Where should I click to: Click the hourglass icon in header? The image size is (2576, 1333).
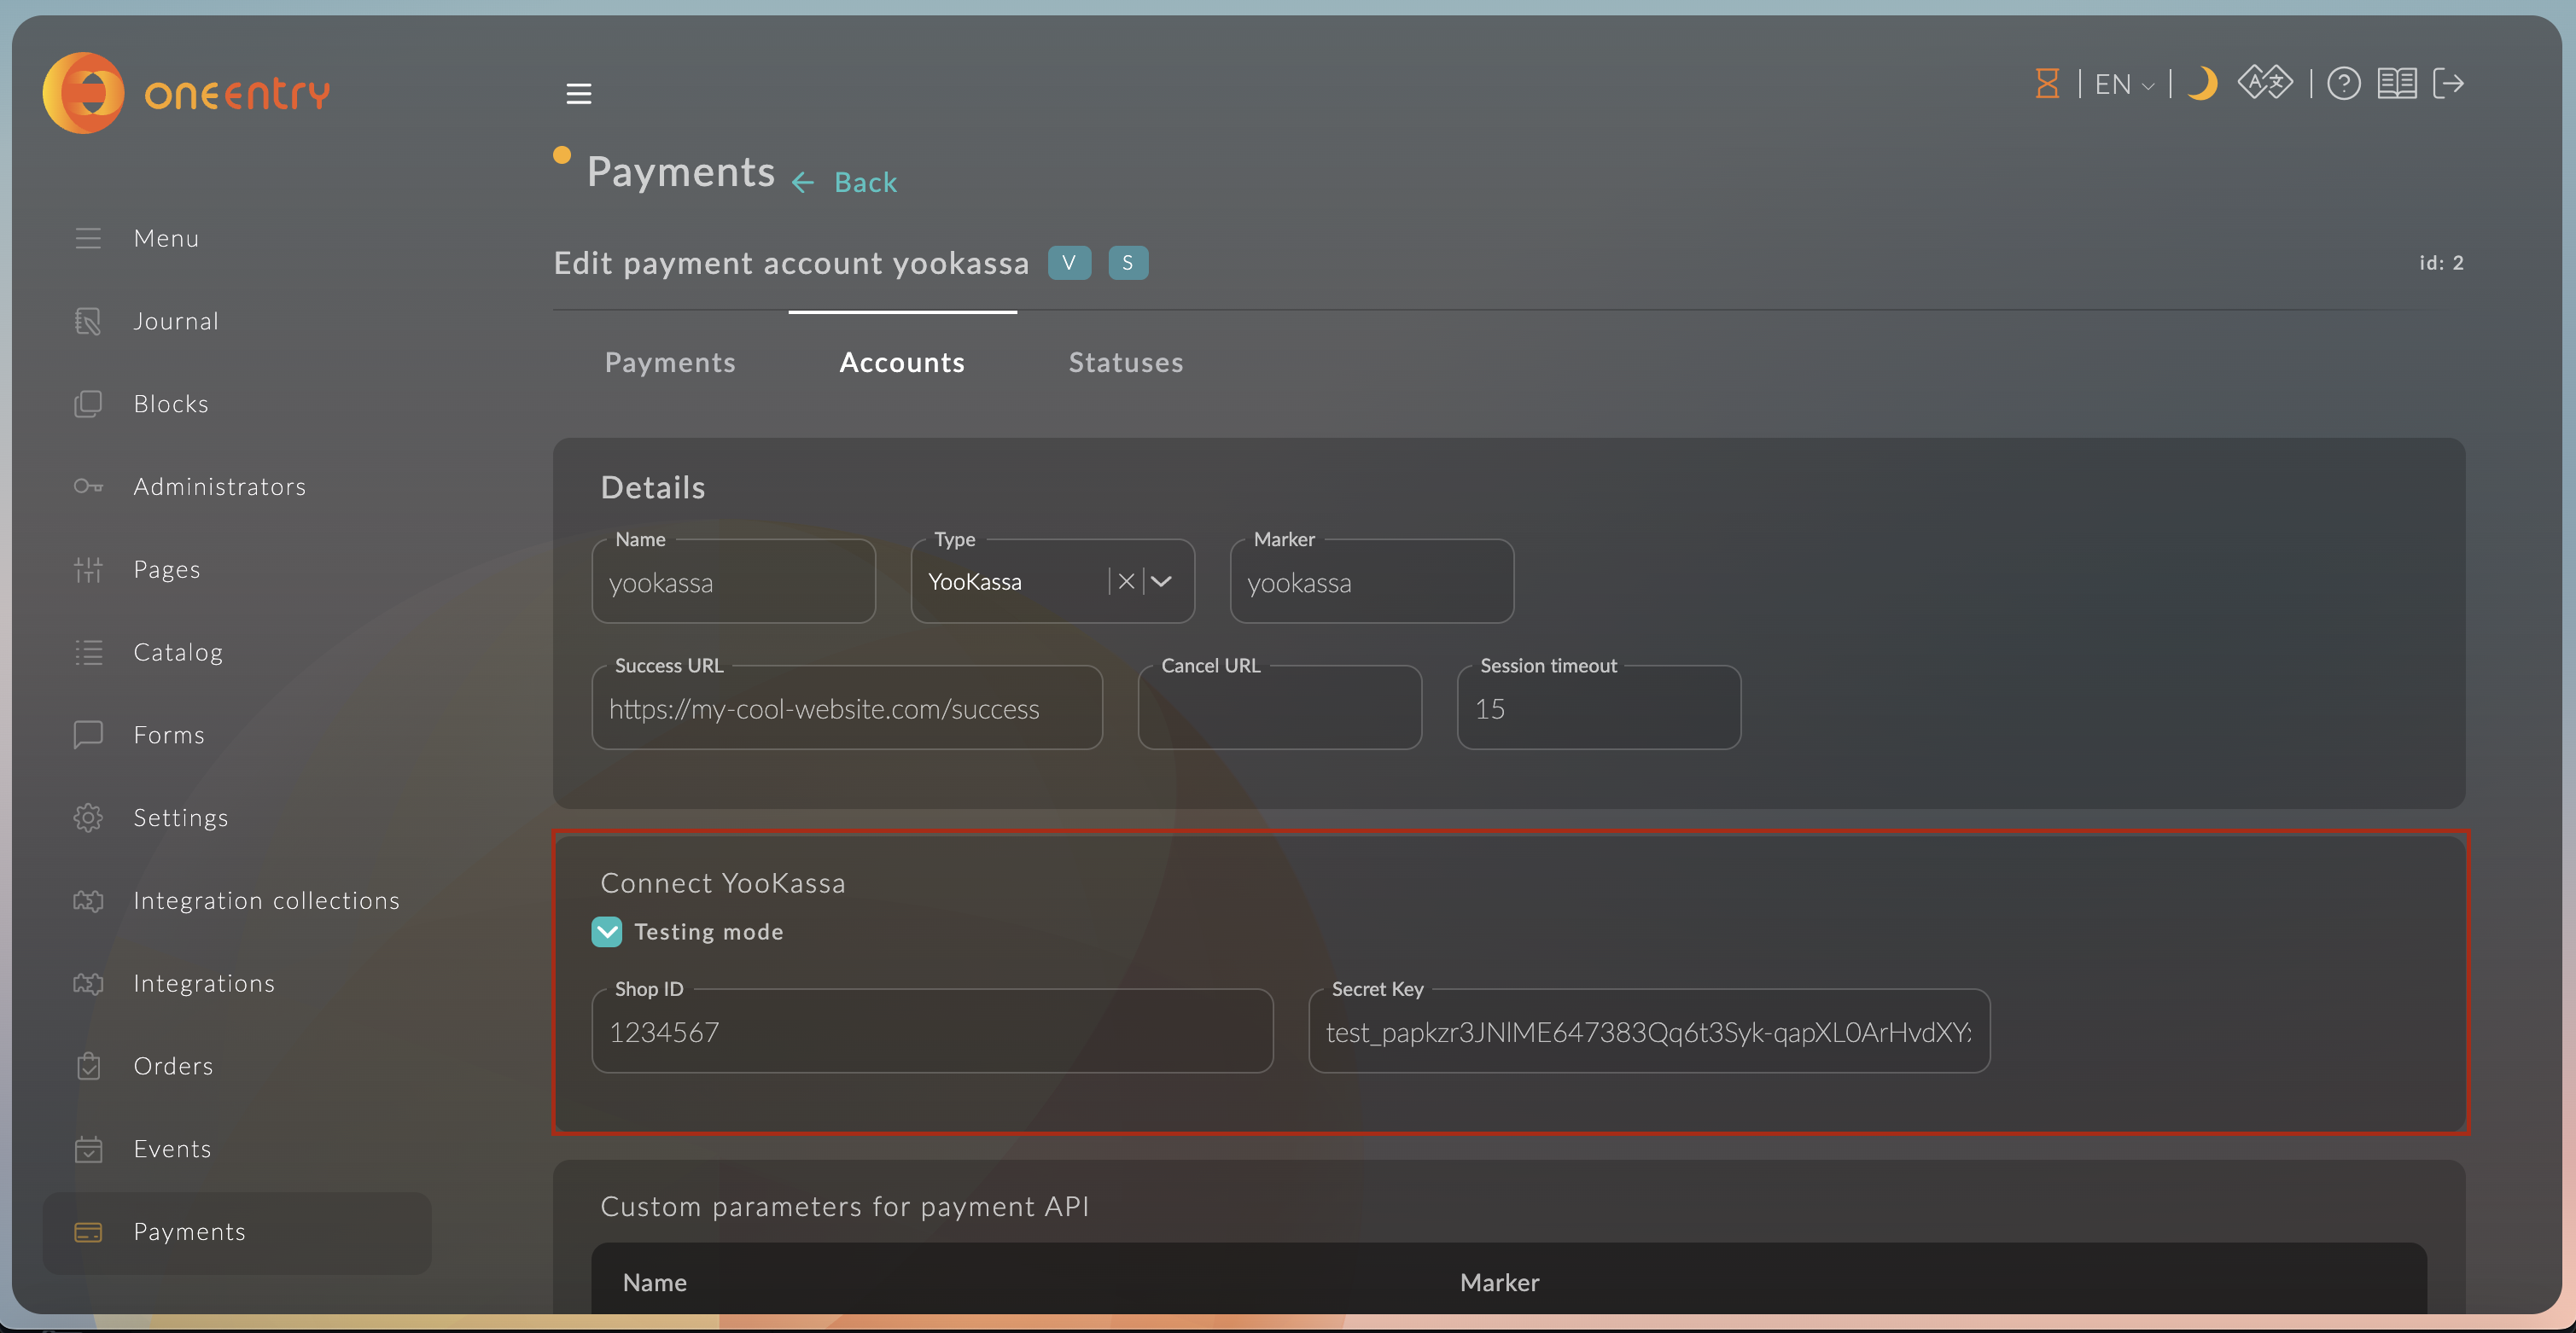point(2047,83)
